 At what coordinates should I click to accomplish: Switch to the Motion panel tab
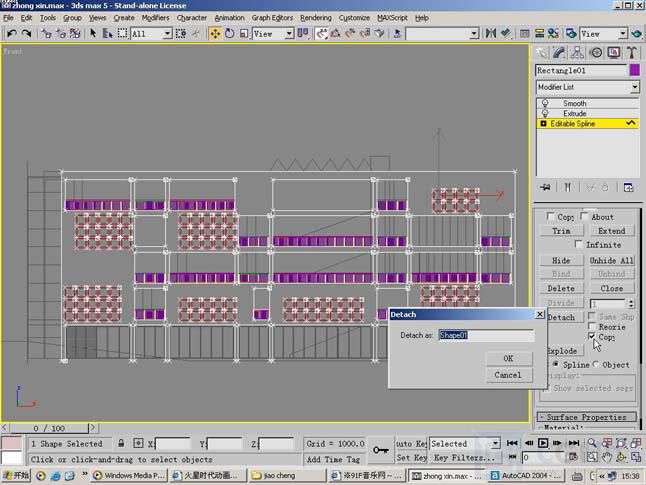click(595, 53)
